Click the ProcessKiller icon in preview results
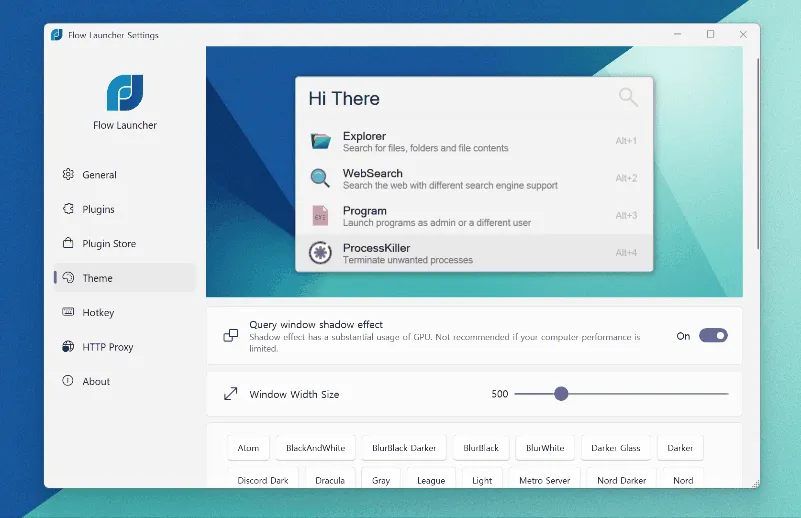801x518 pixels. tap(320, 253)
